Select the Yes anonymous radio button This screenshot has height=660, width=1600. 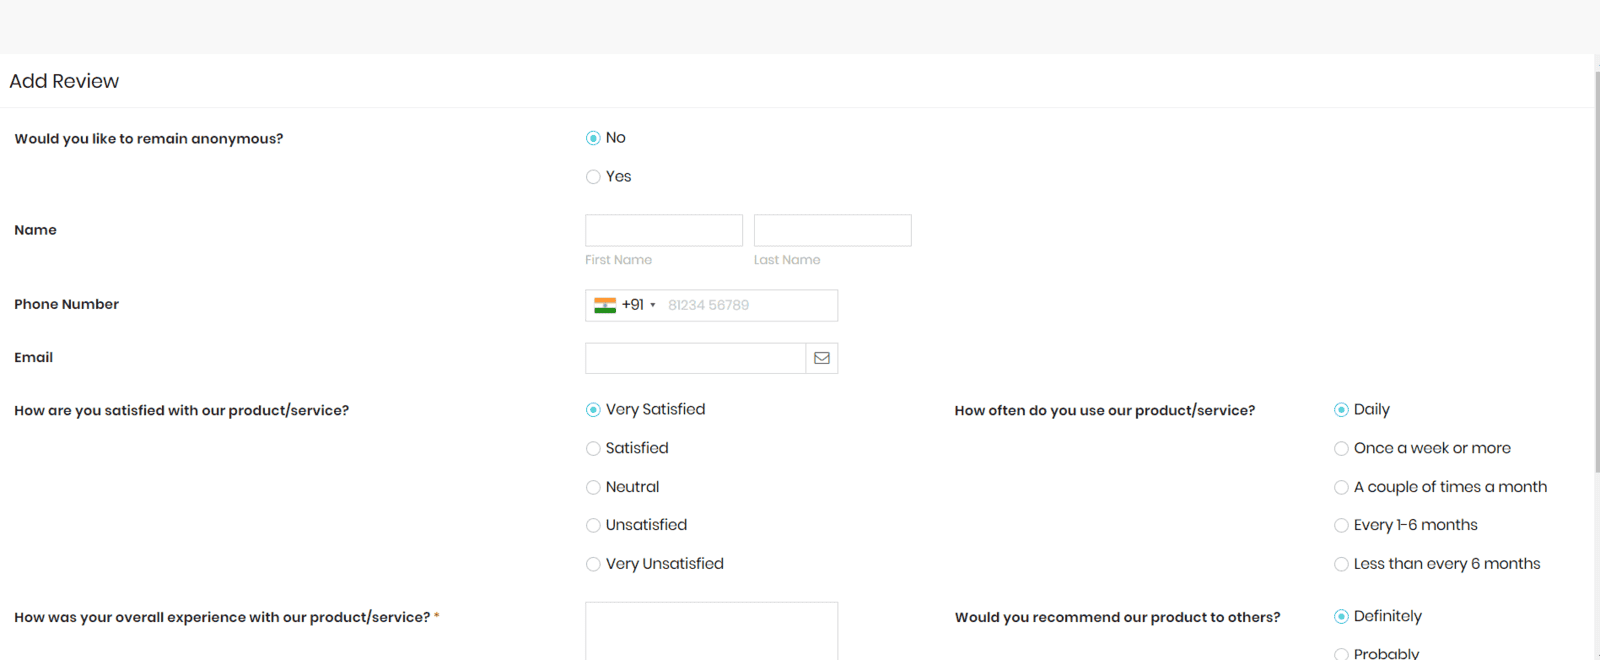pyautogui.click(x=593, y=177)
